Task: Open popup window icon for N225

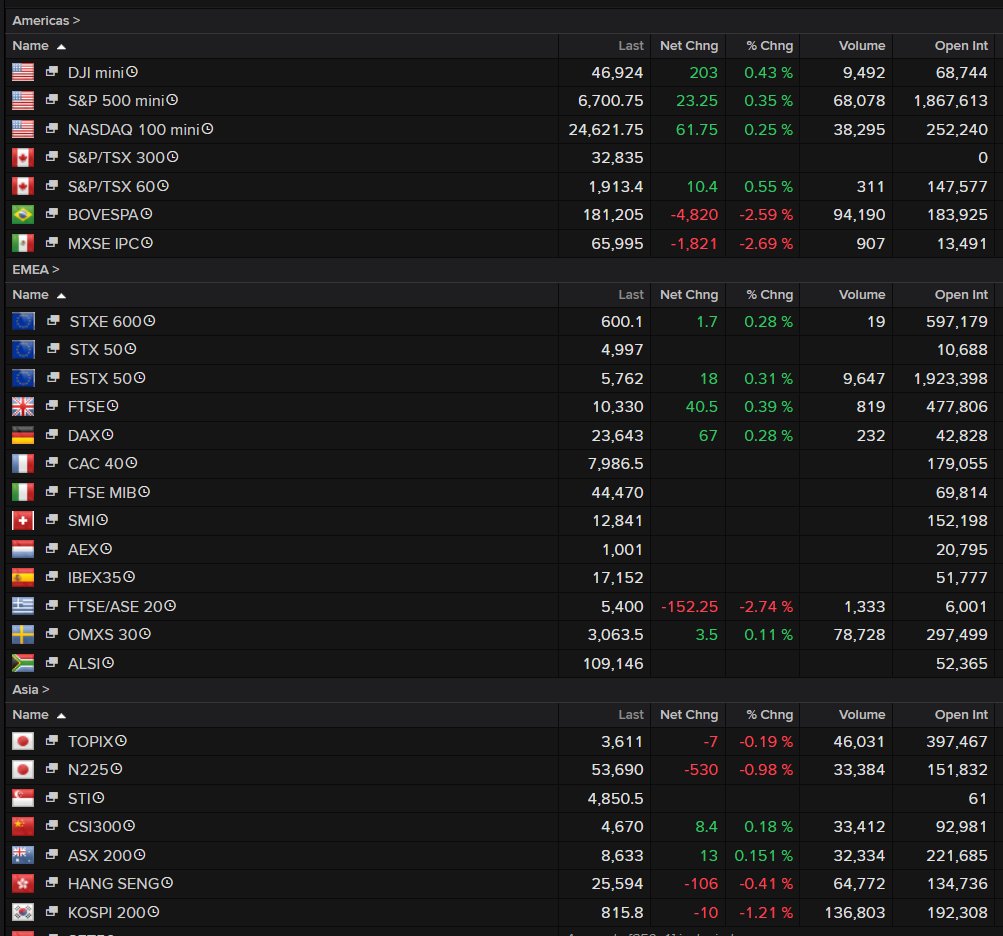Action: pyautogui.click(x=52, y=768)
